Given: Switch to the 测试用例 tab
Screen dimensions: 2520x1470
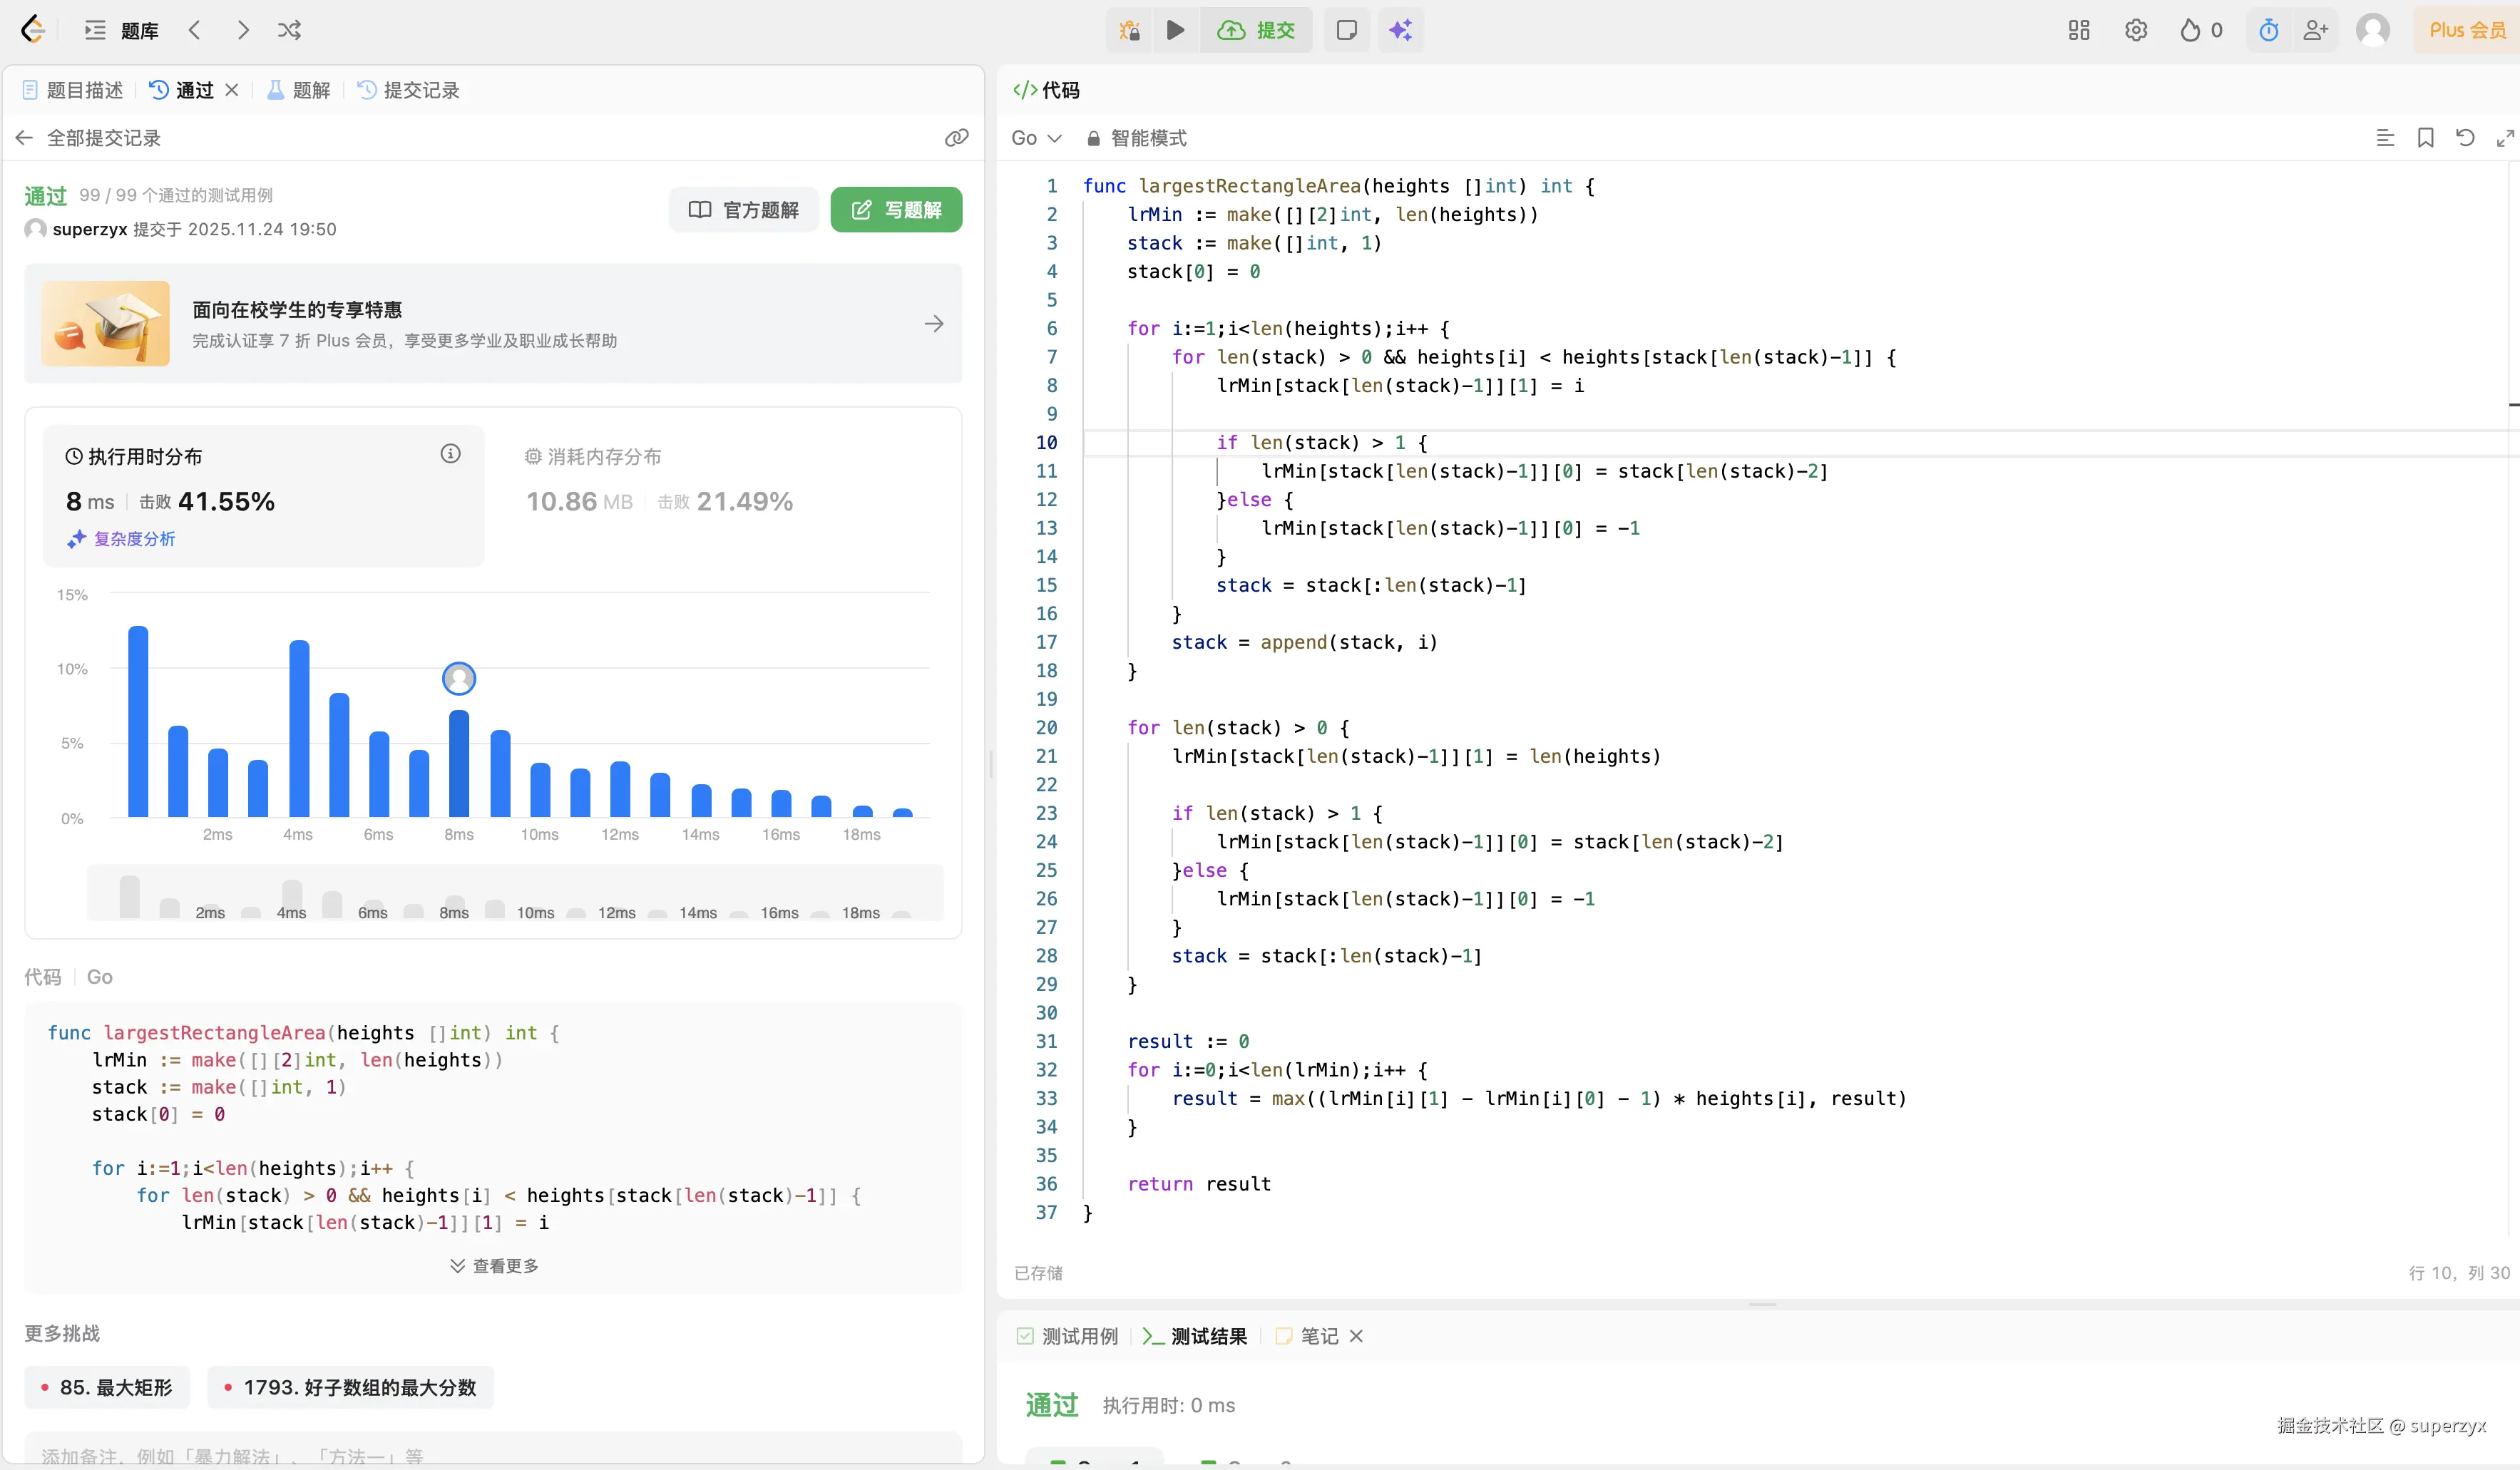Looking at the screenshot, I should 1068,1336.
